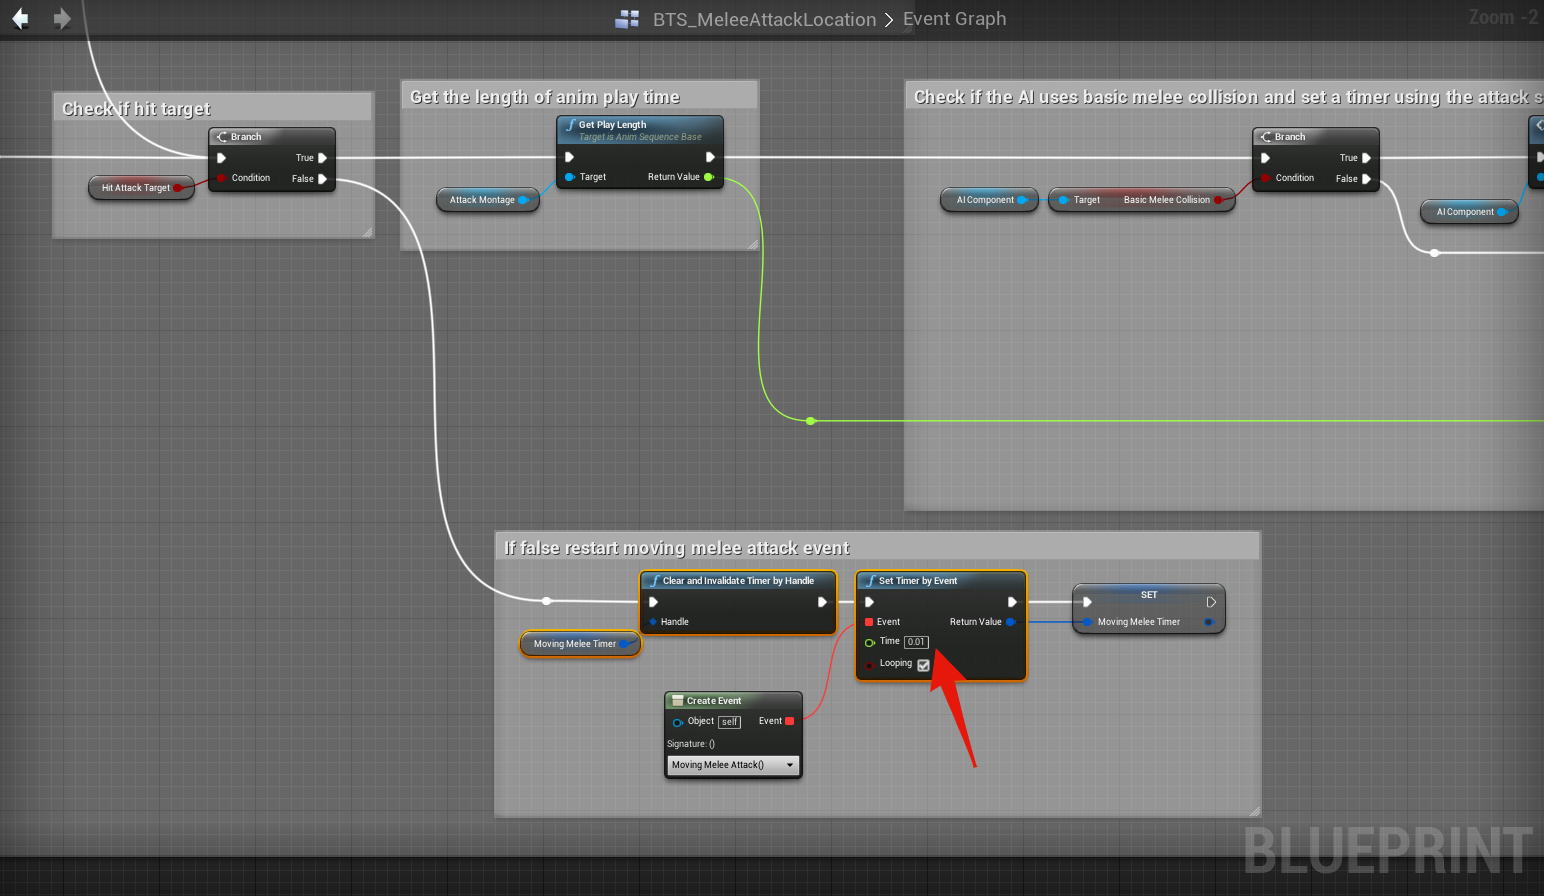Image resolution: width=1544 pixels, height=896 pixels.
Task: Click the Get Play Length node title
Action: pyautogui.click(x=612, y=125)
